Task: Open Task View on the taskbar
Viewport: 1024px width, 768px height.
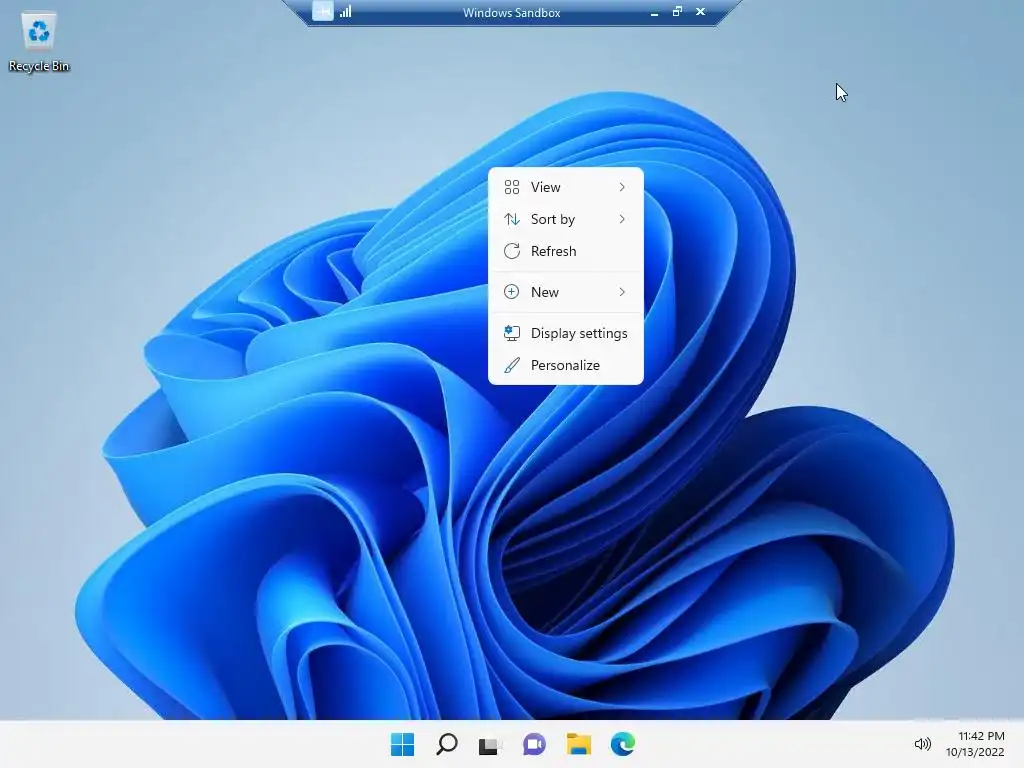Action: tap(490, 744)
